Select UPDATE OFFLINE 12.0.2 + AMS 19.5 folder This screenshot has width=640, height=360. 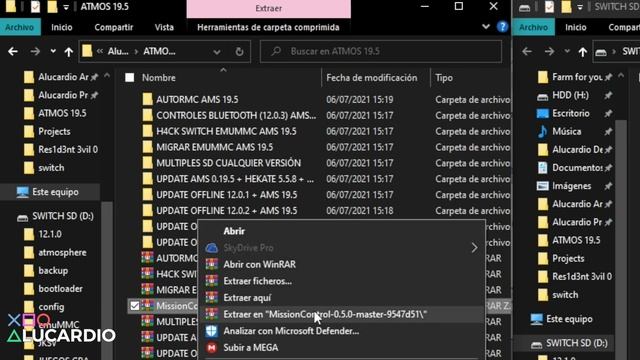pyautogui.click(x=227, y=211)
